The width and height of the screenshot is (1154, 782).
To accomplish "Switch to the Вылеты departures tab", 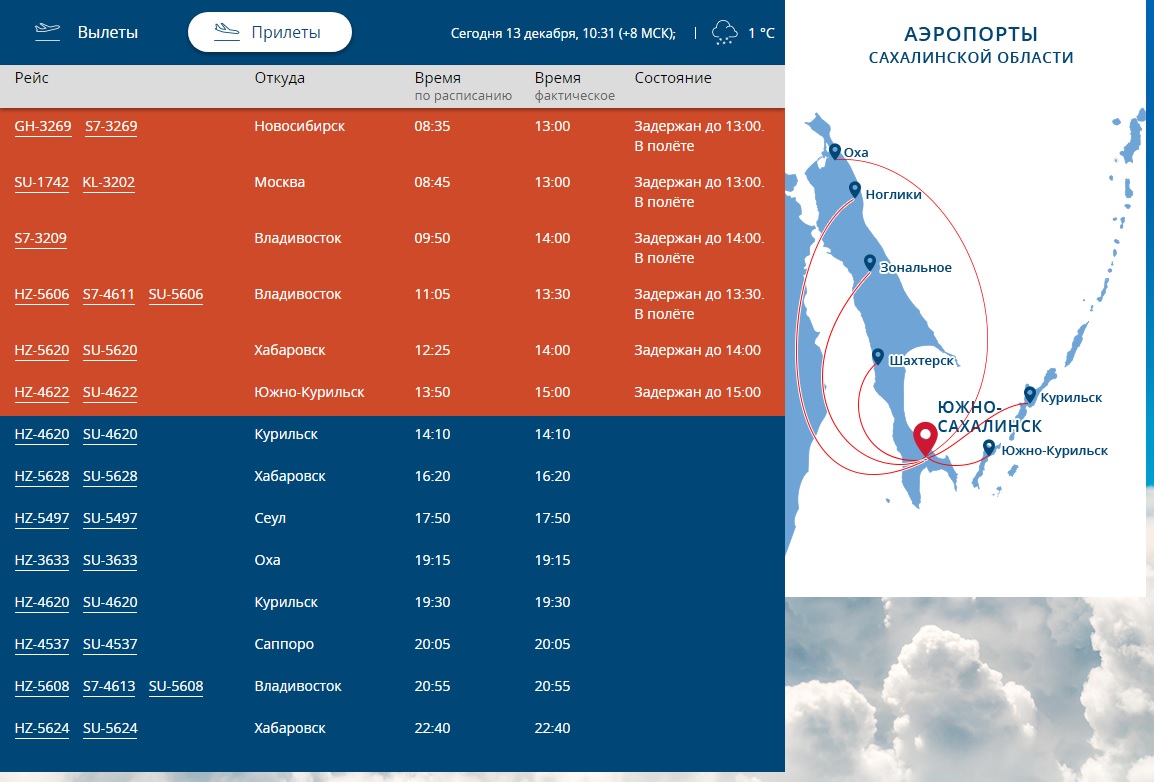I will (x=87, y=32).
